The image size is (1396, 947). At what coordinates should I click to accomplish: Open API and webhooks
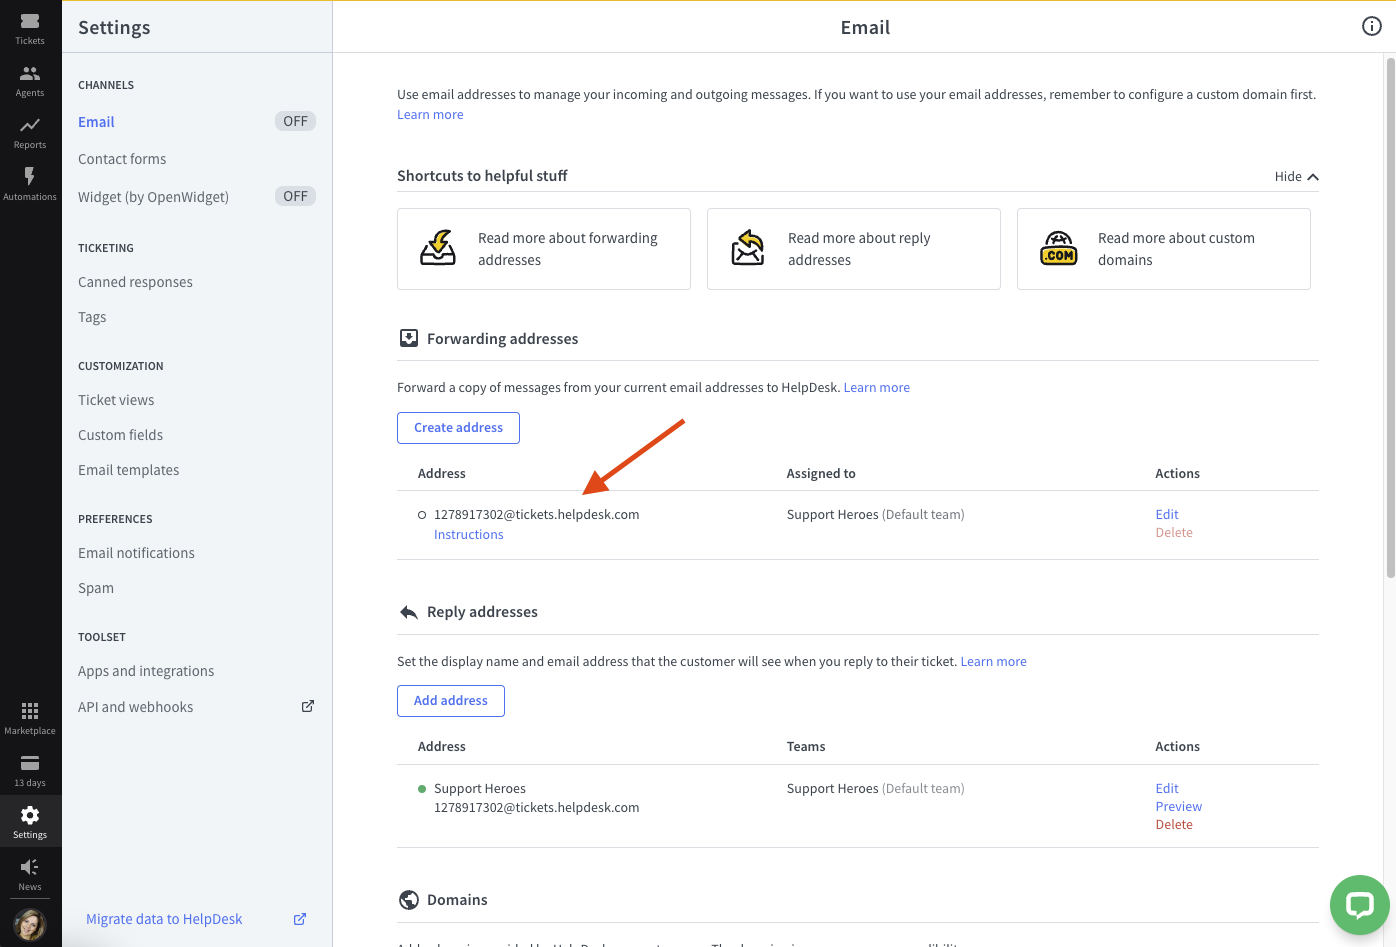[x=136, y=707]
